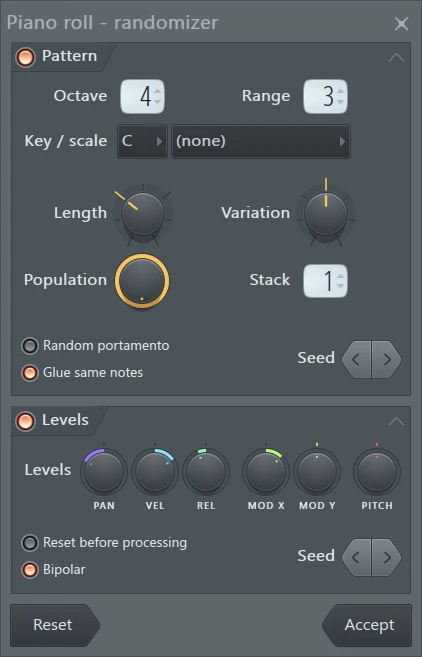The height and width of the screenshot is (657, 422).
Task: Click the Accept button
Action: tap(367, 625)
